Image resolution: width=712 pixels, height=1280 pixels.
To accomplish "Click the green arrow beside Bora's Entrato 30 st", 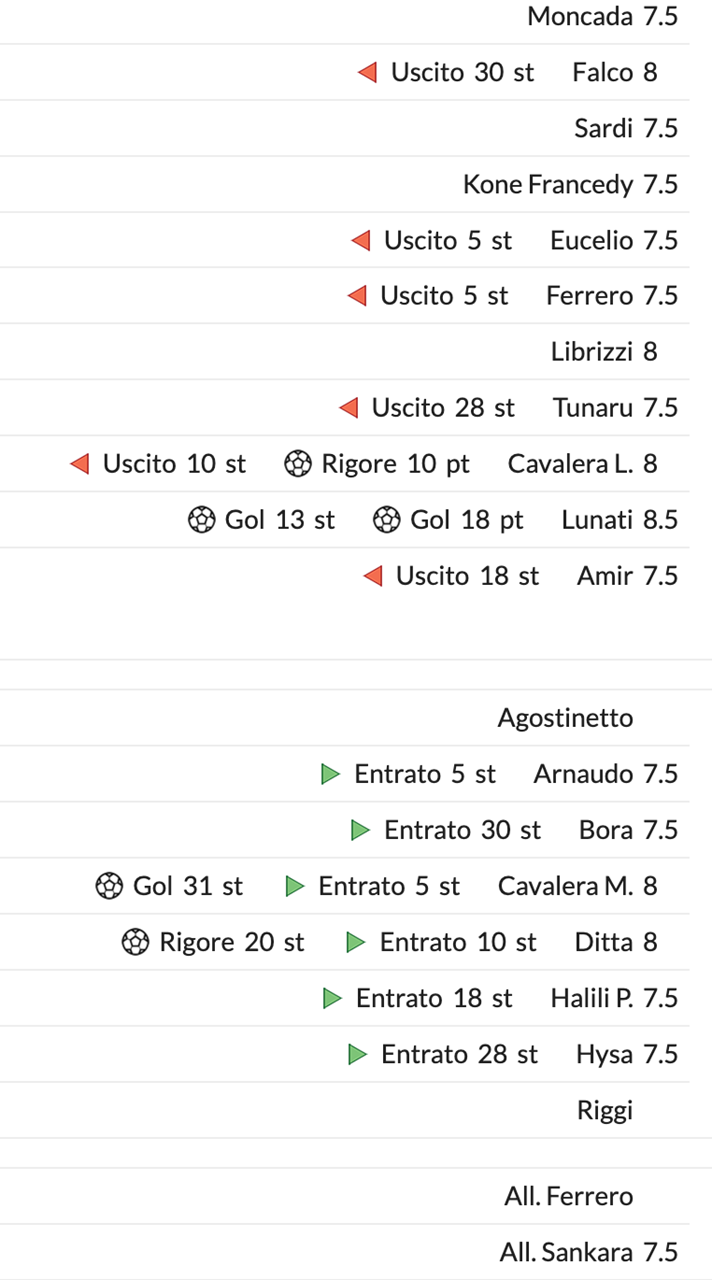I will 361,830.
